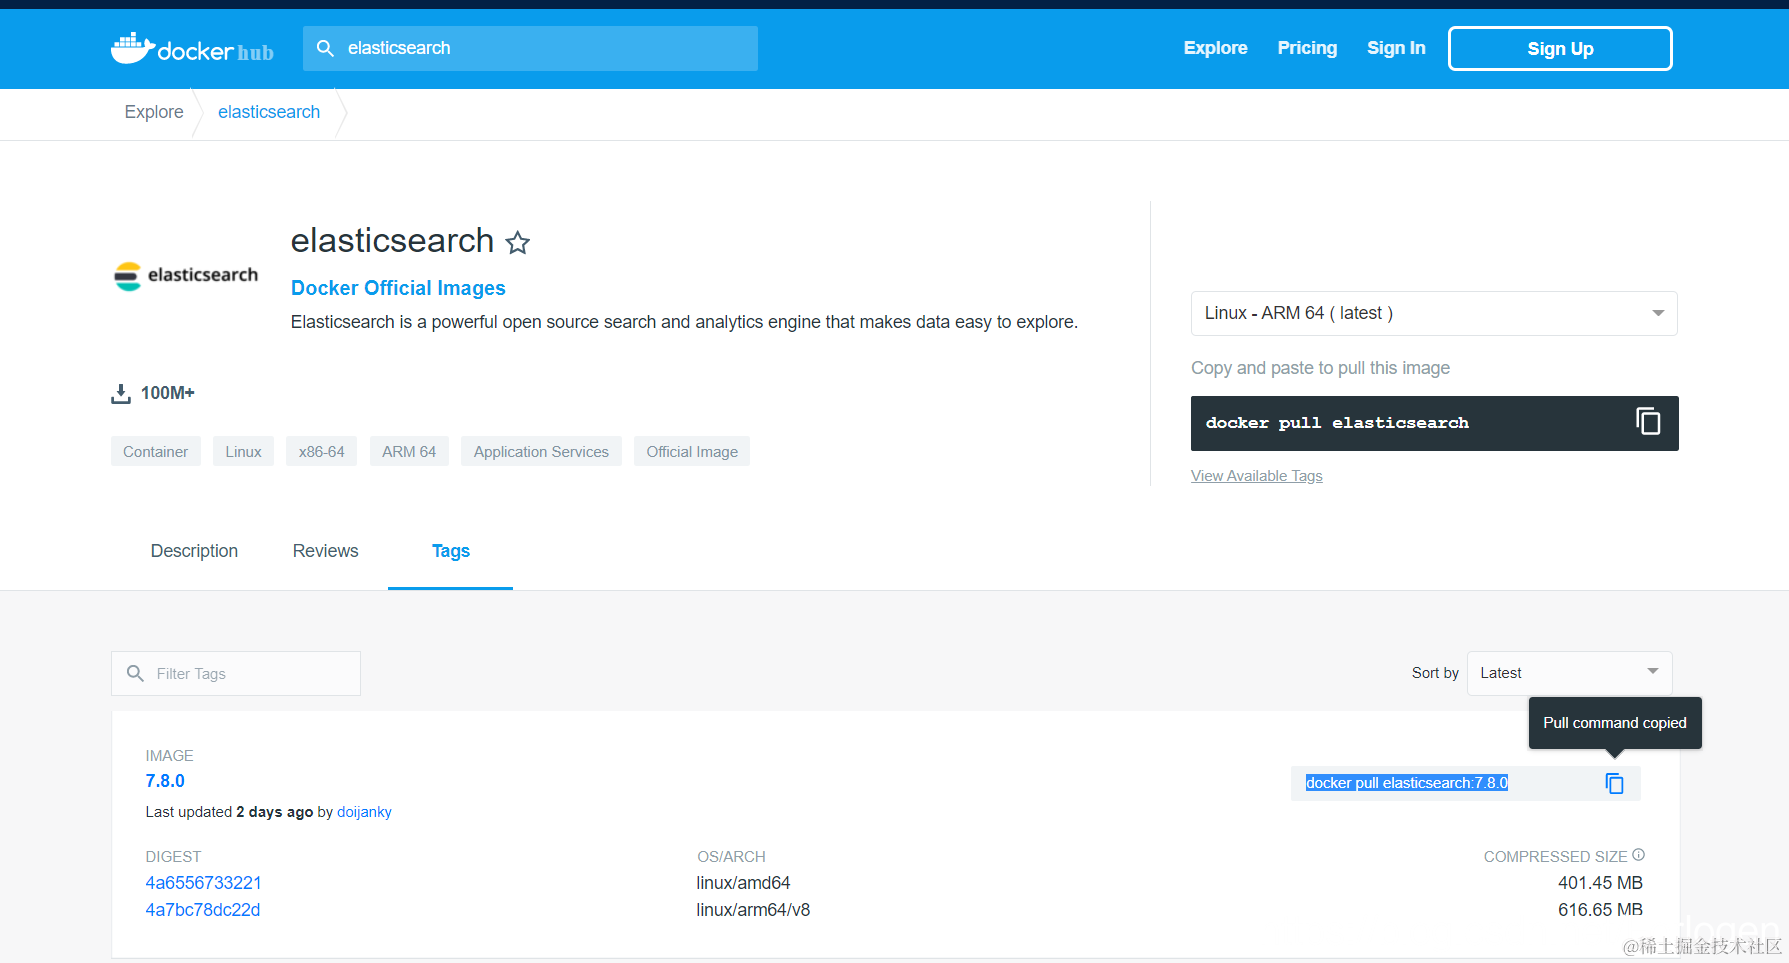This screenshot has height=963, width=1789.
Task: Click the Linux category chip
Action: (243, 452)
